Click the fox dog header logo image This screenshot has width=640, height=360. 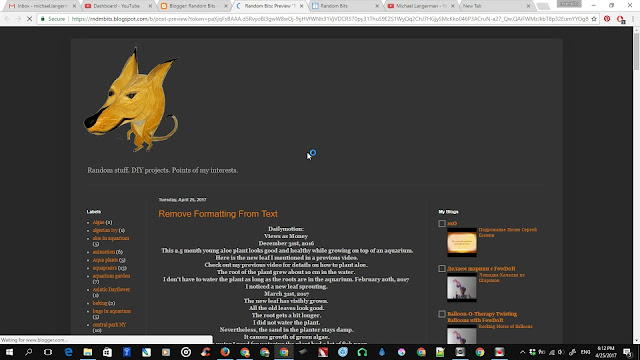pyautogui.click(x=132, y=100)
